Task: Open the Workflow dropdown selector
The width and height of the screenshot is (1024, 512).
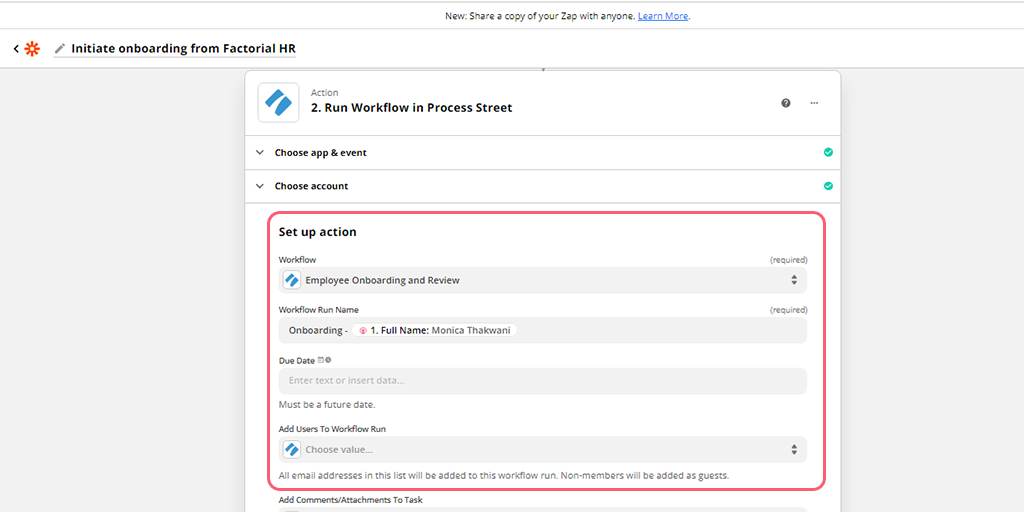Action: coord(543,280)
